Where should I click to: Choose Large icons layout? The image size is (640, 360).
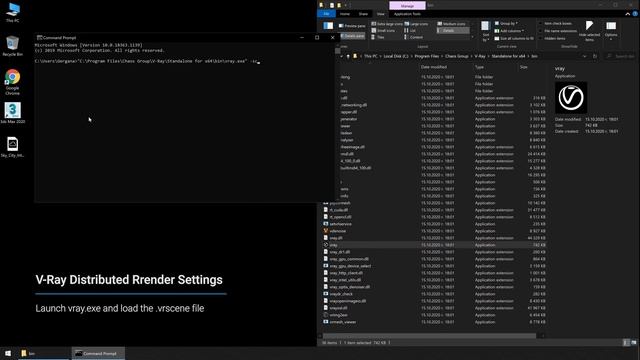pyautogui.click(x=417, y=24)
